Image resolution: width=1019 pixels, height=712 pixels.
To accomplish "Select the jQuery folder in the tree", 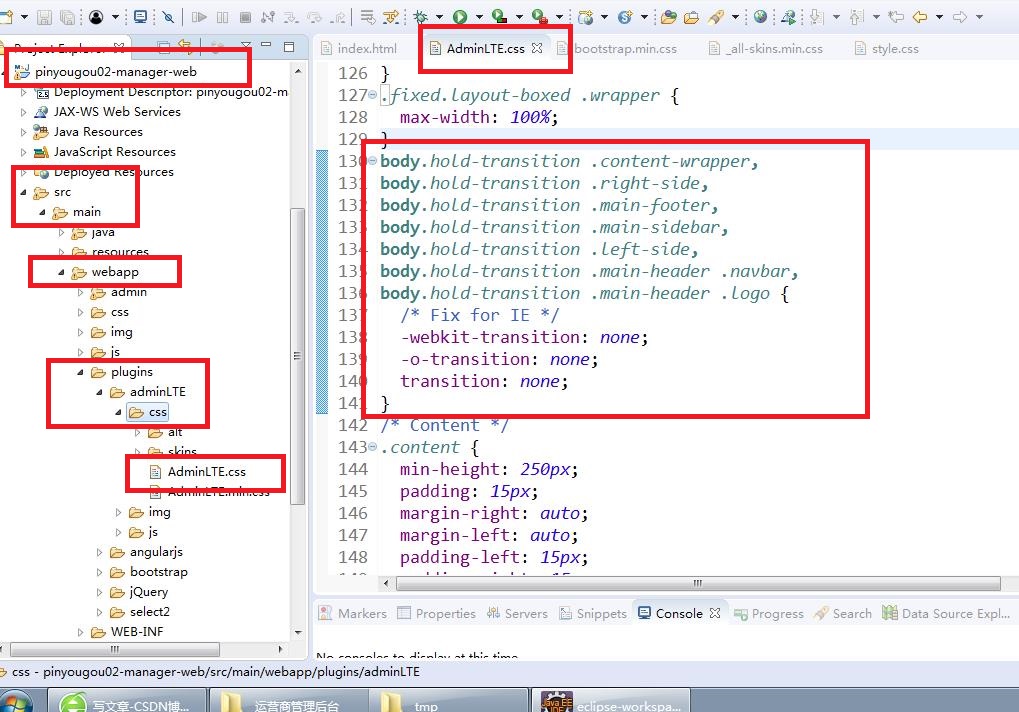I will (x=139, y=592).
